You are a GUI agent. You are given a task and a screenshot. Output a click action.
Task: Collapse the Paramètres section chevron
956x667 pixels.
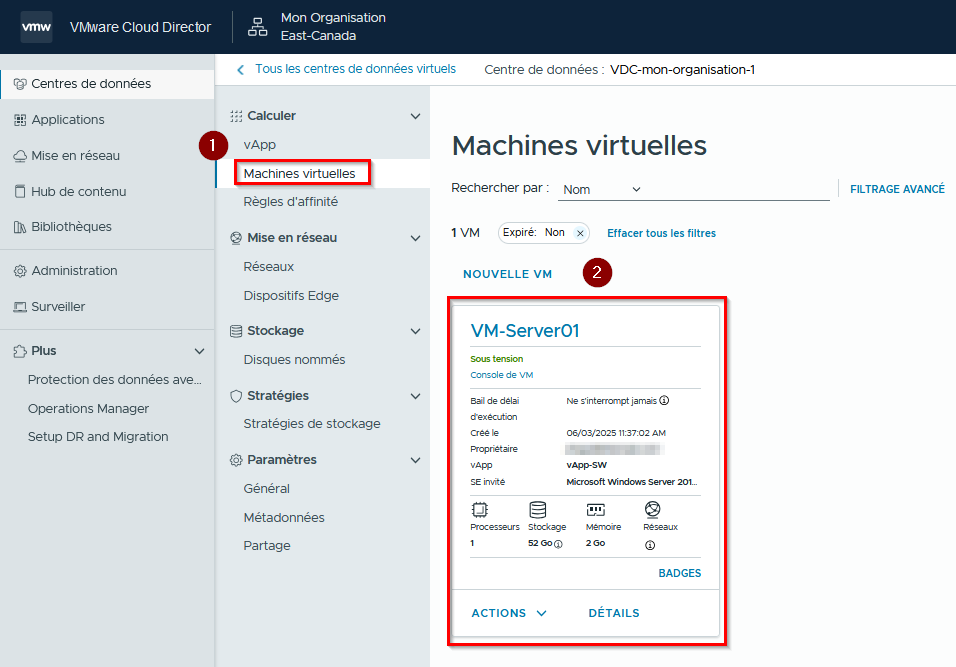tap(415, 460)
